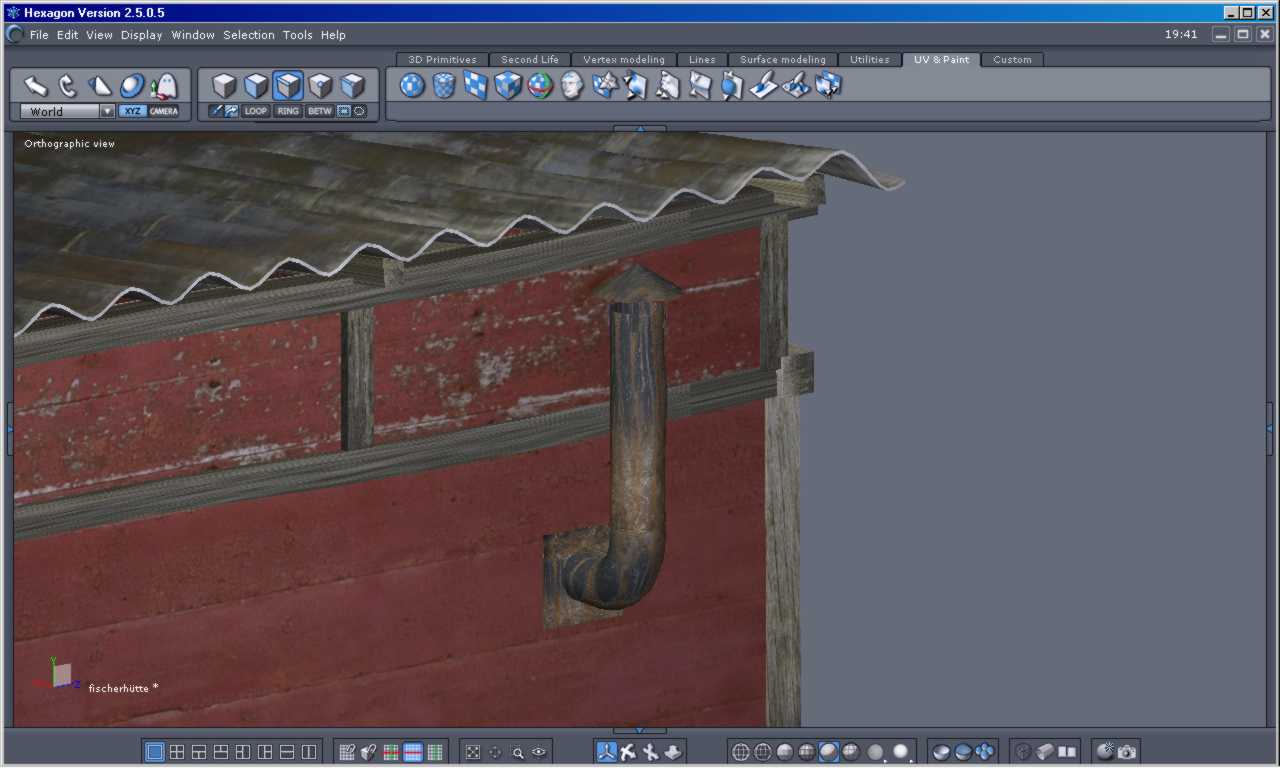Open the Custom tab
Viewport: 1280px width, 768px height.
1012,60
